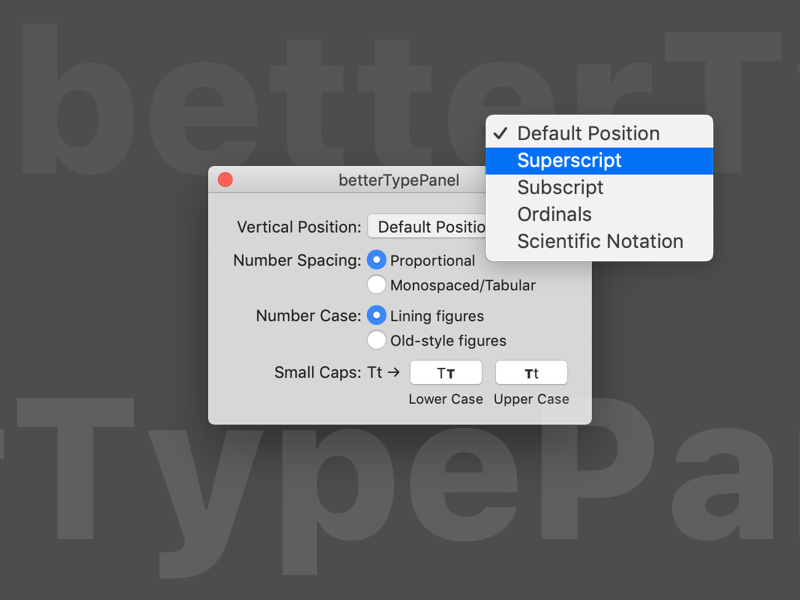
Task: Click the Number Spacing label
Action: (297, 260)
